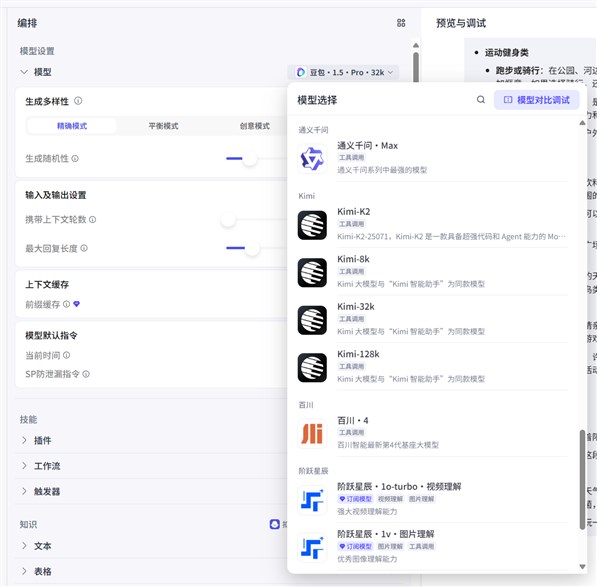Click 订阅模型 tag on 1o-turbo entry
597x587 pixels.
point(355,499)
